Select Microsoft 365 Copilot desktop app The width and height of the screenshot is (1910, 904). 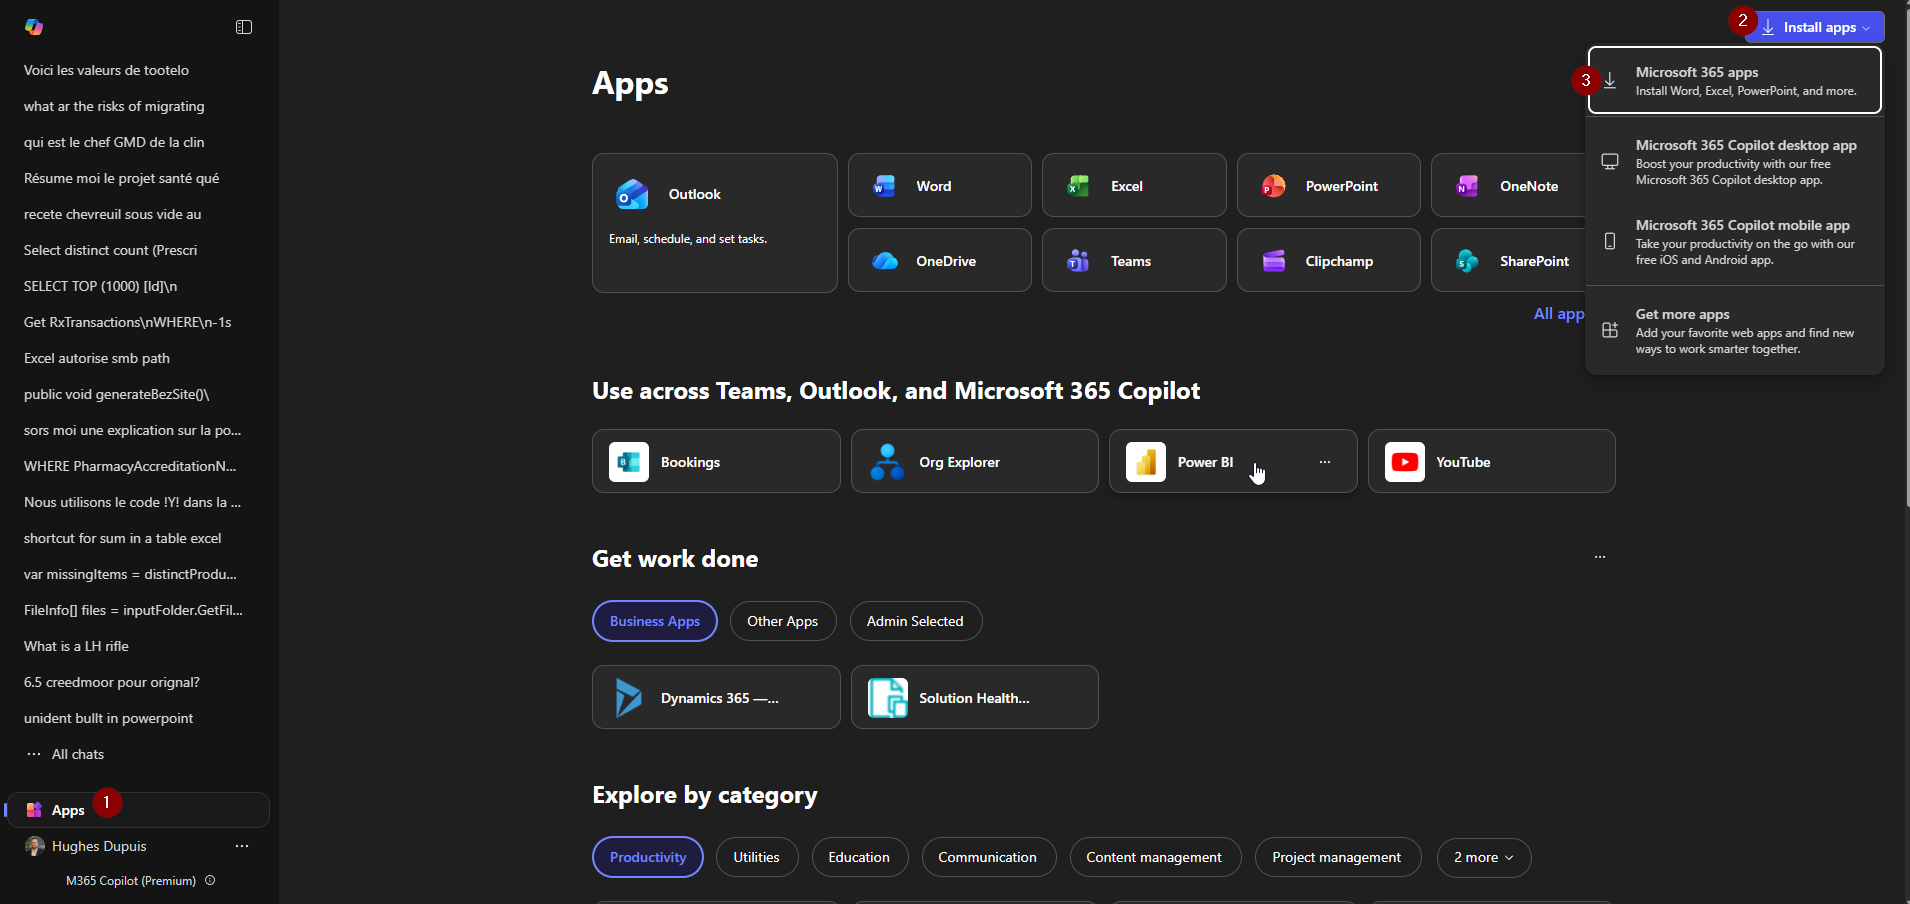click(x=1735, y=162)
